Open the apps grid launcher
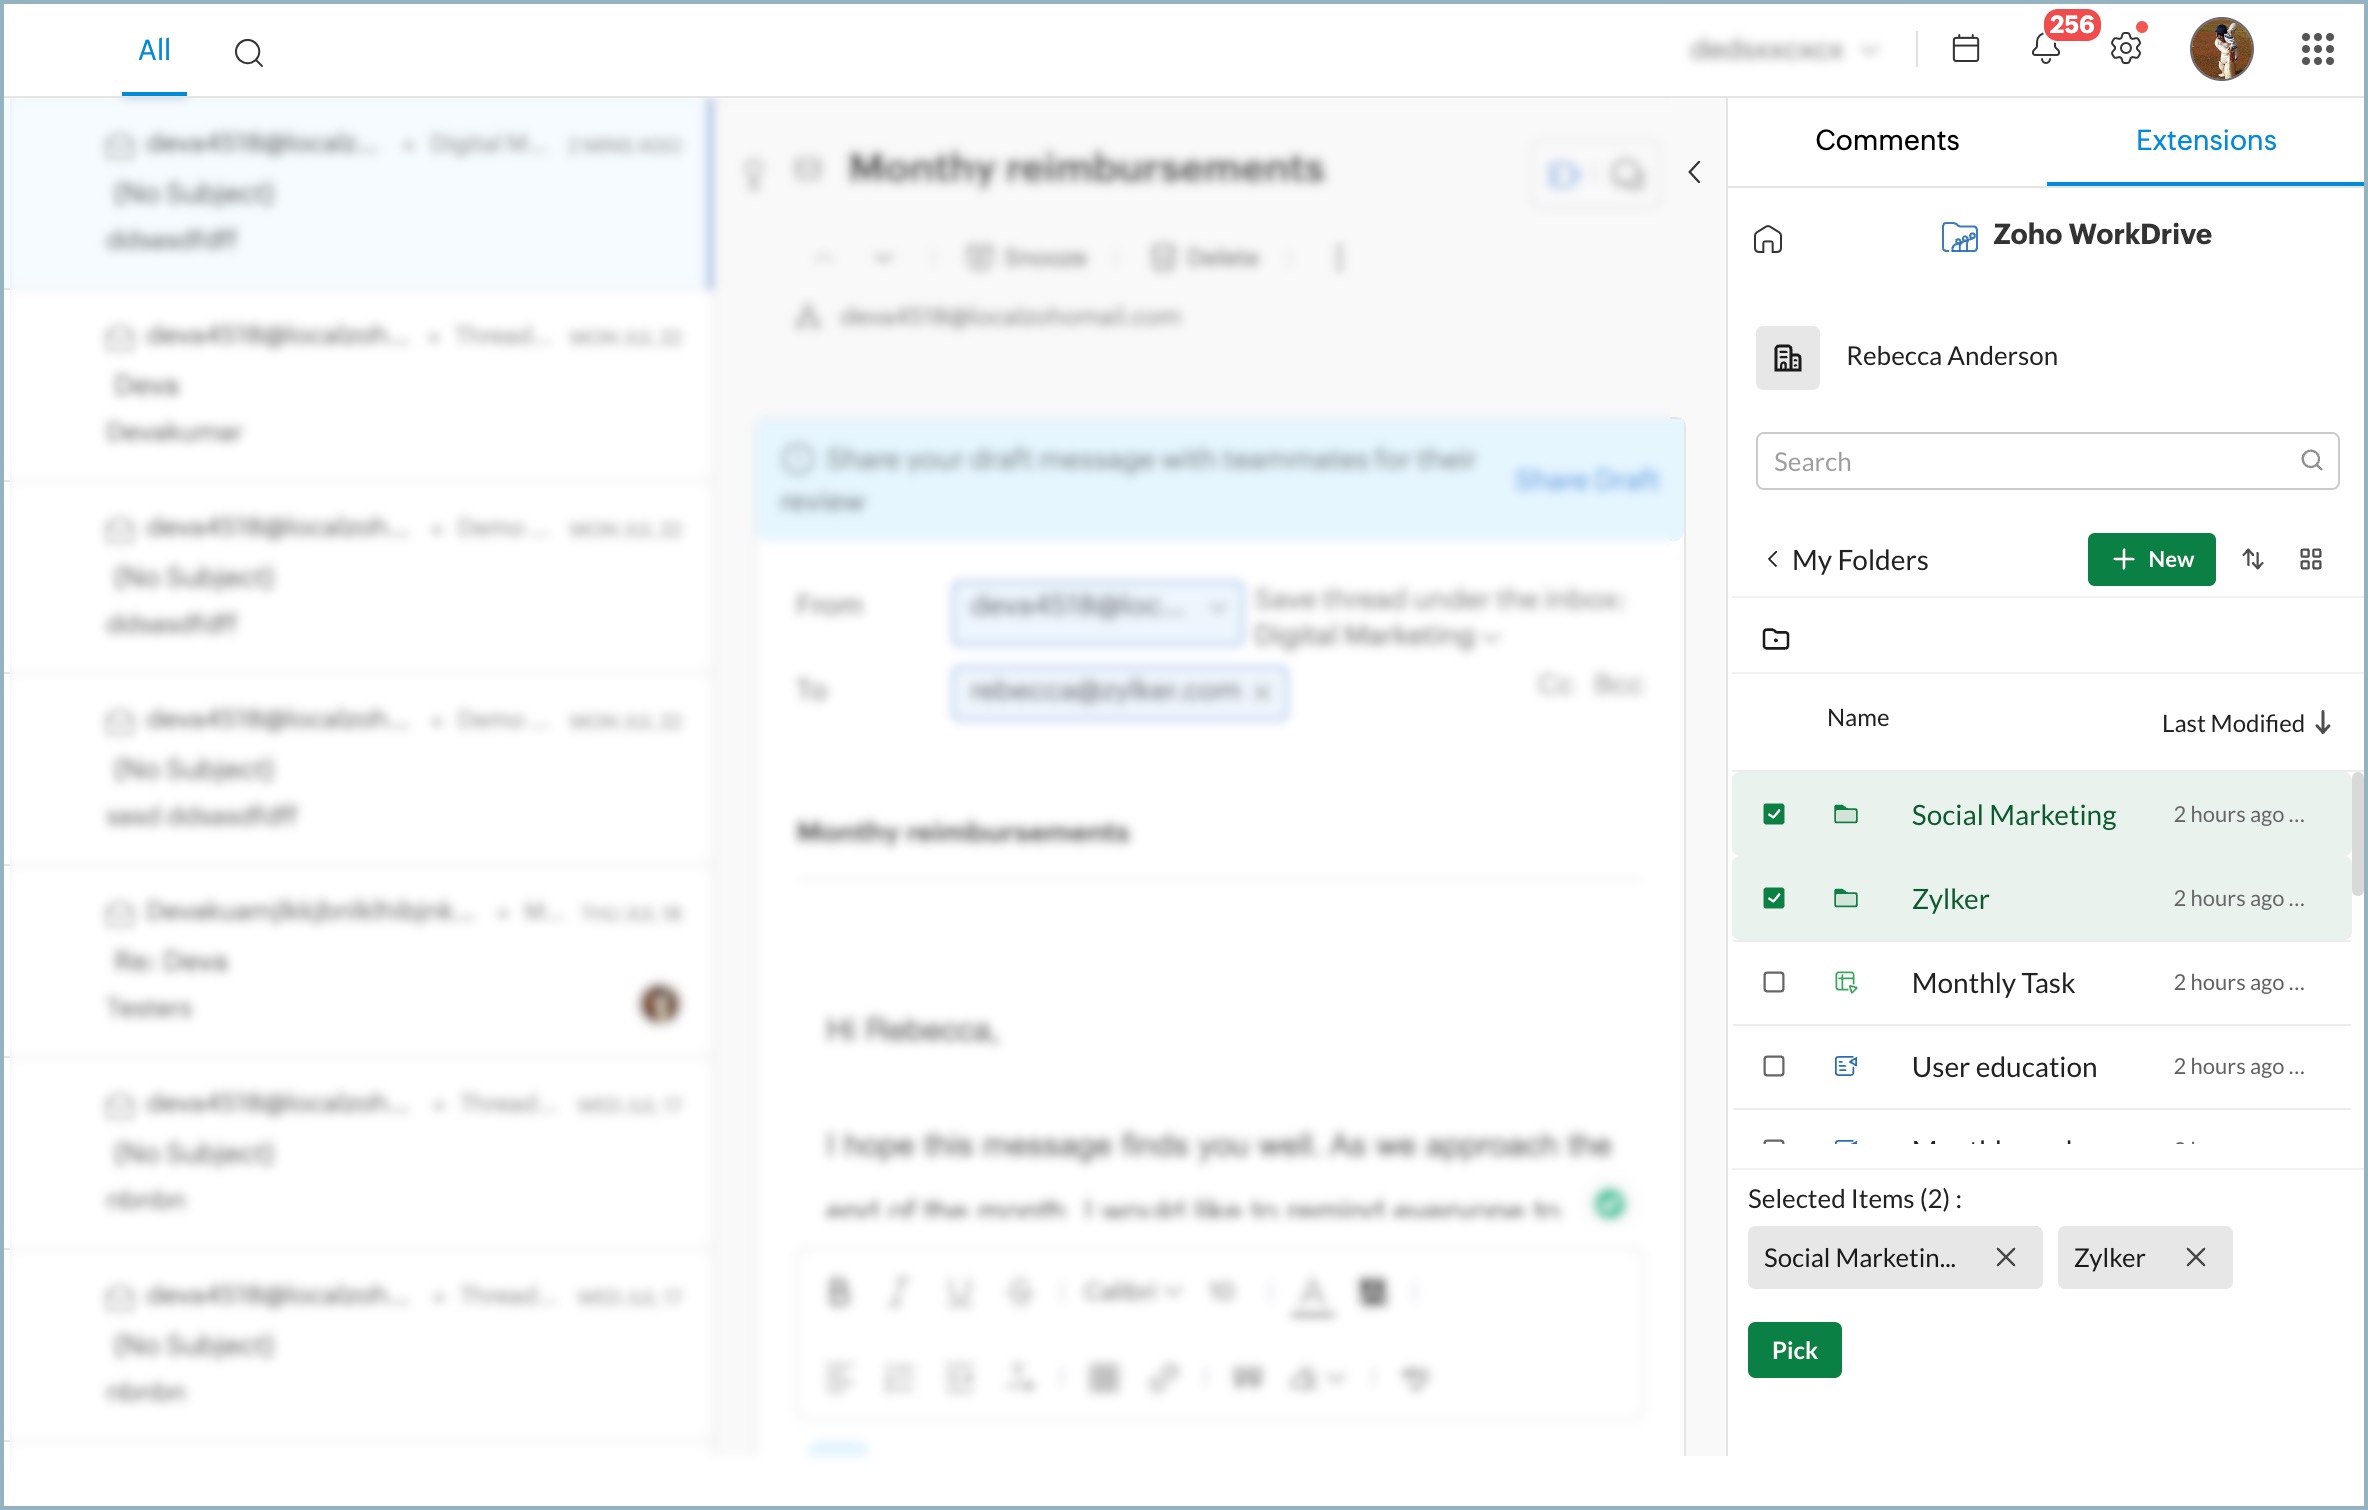This screenshot has width=2368, height=1510. [2317, 48]
